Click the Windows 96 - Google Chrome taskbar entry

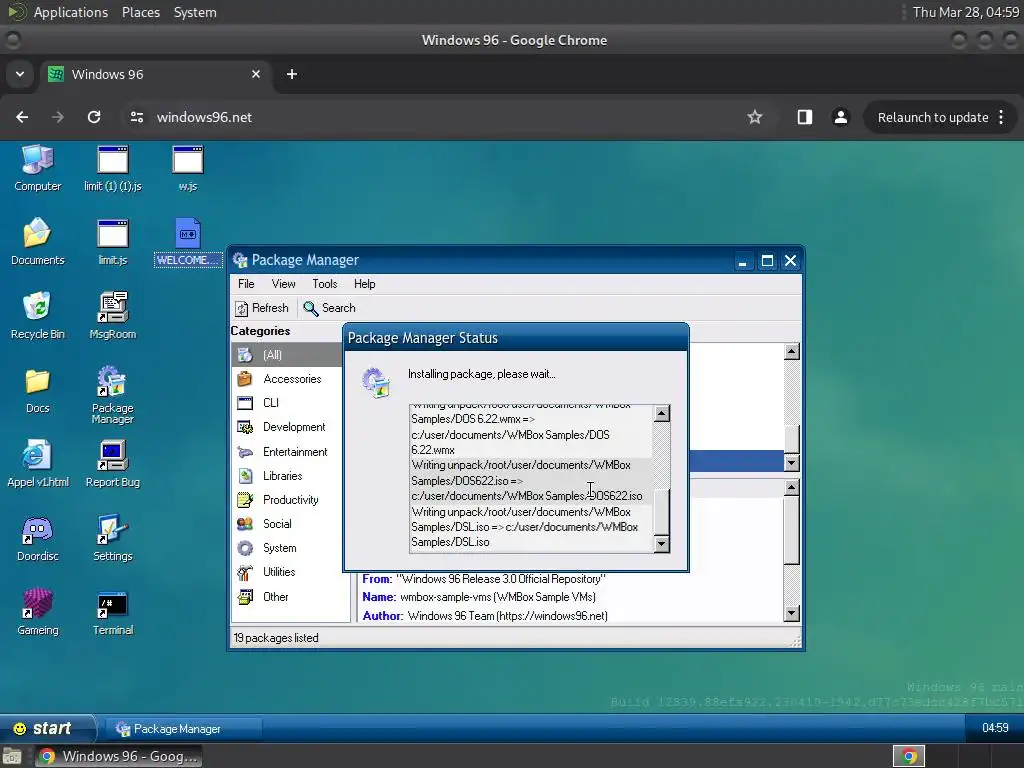coord(118,756)
